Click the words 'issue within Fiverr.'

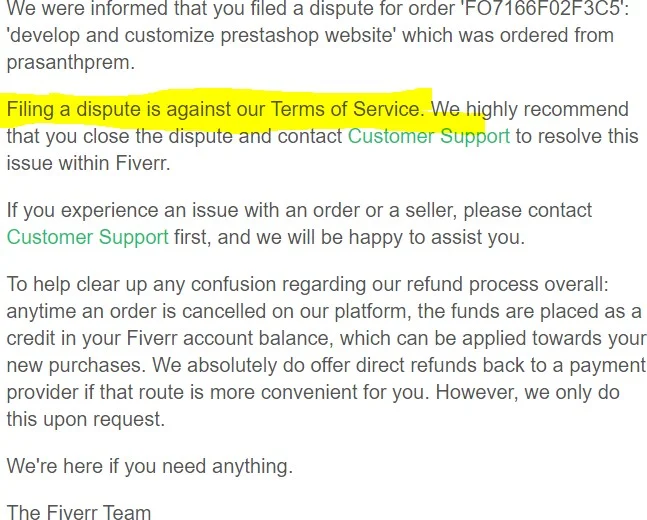tap(88, 163)
